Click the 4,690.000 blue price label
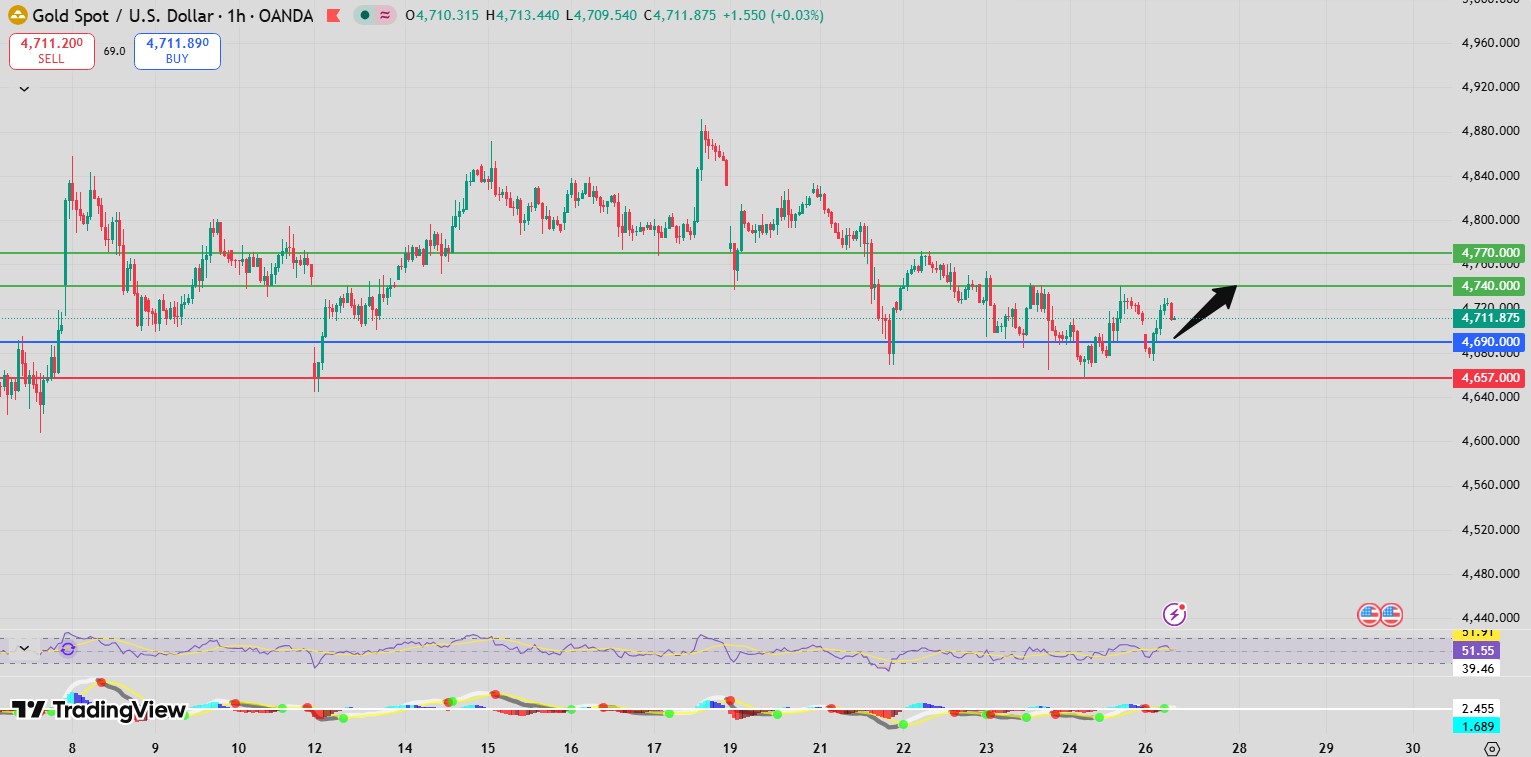Viewport: 1531px width, 757px height. 1489,342
